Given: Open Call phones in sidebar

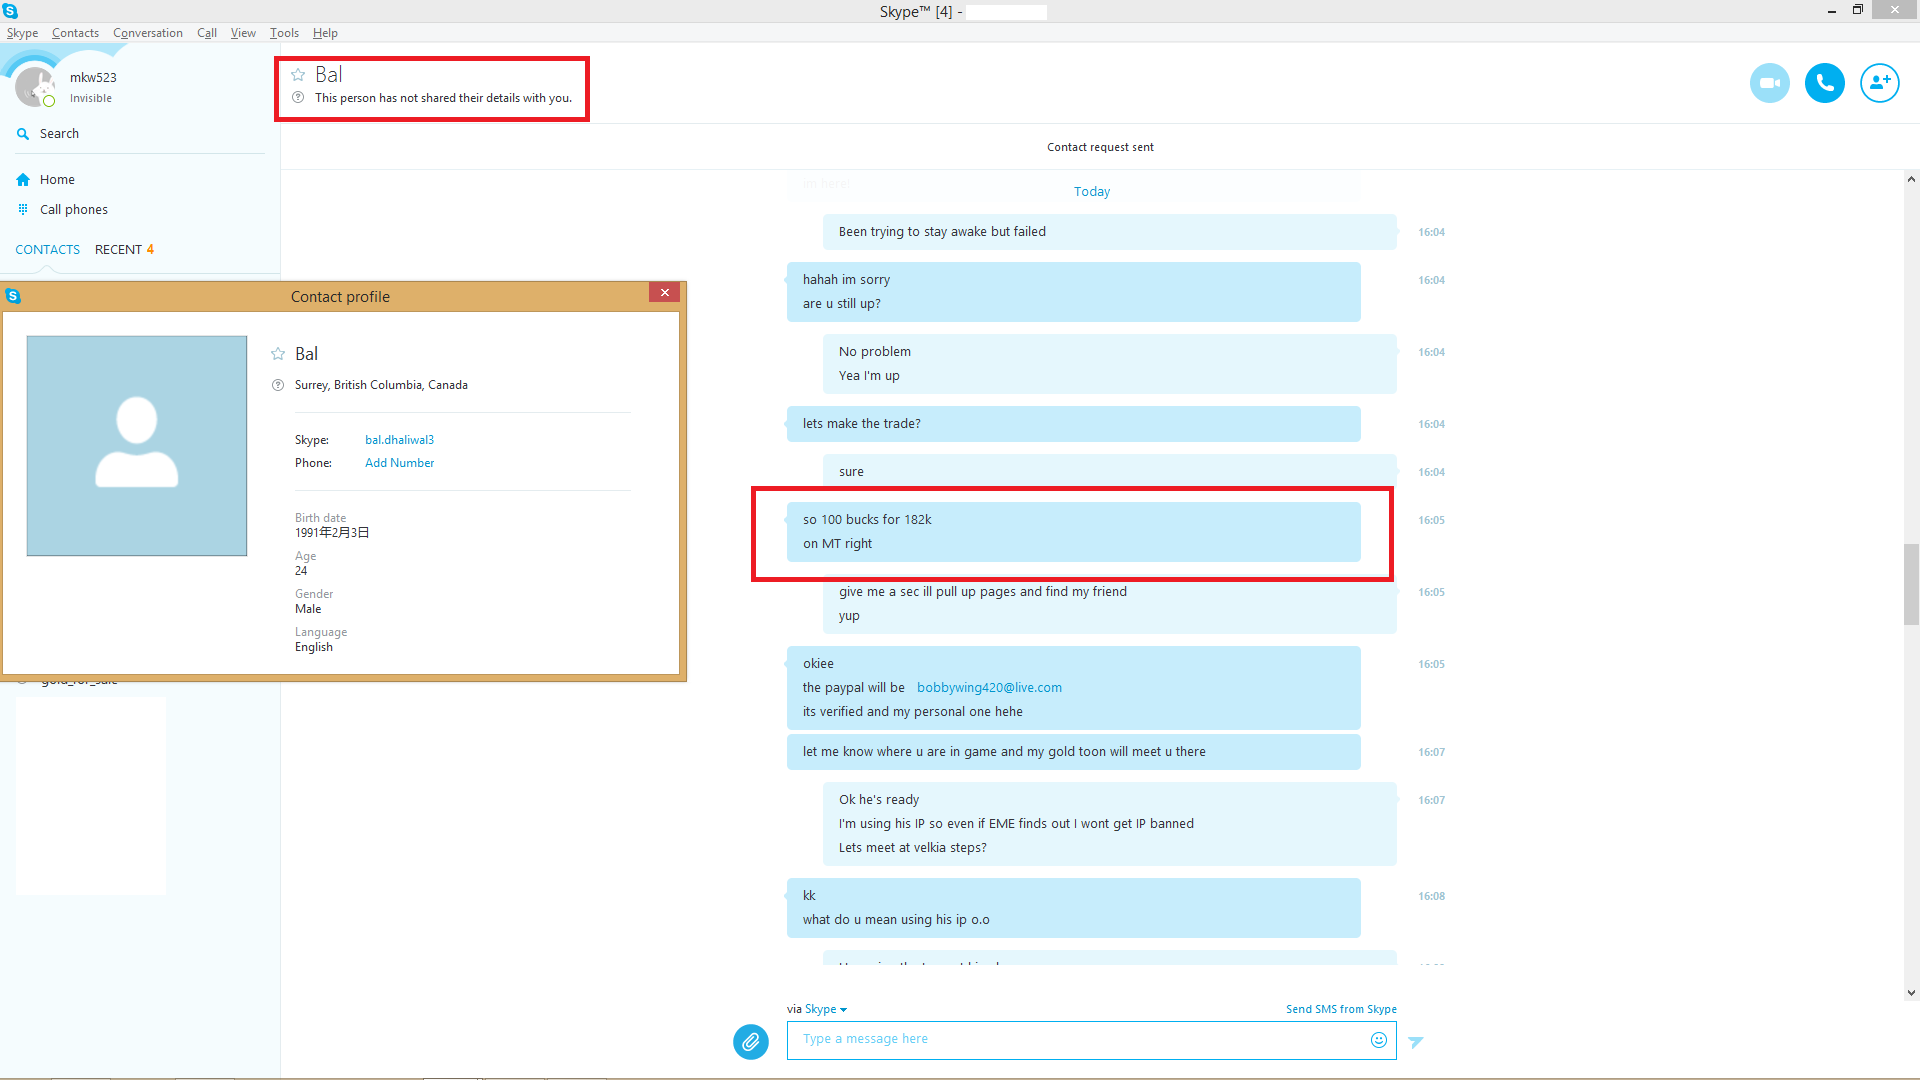Looking at the screenshot, I should point(73,210).
